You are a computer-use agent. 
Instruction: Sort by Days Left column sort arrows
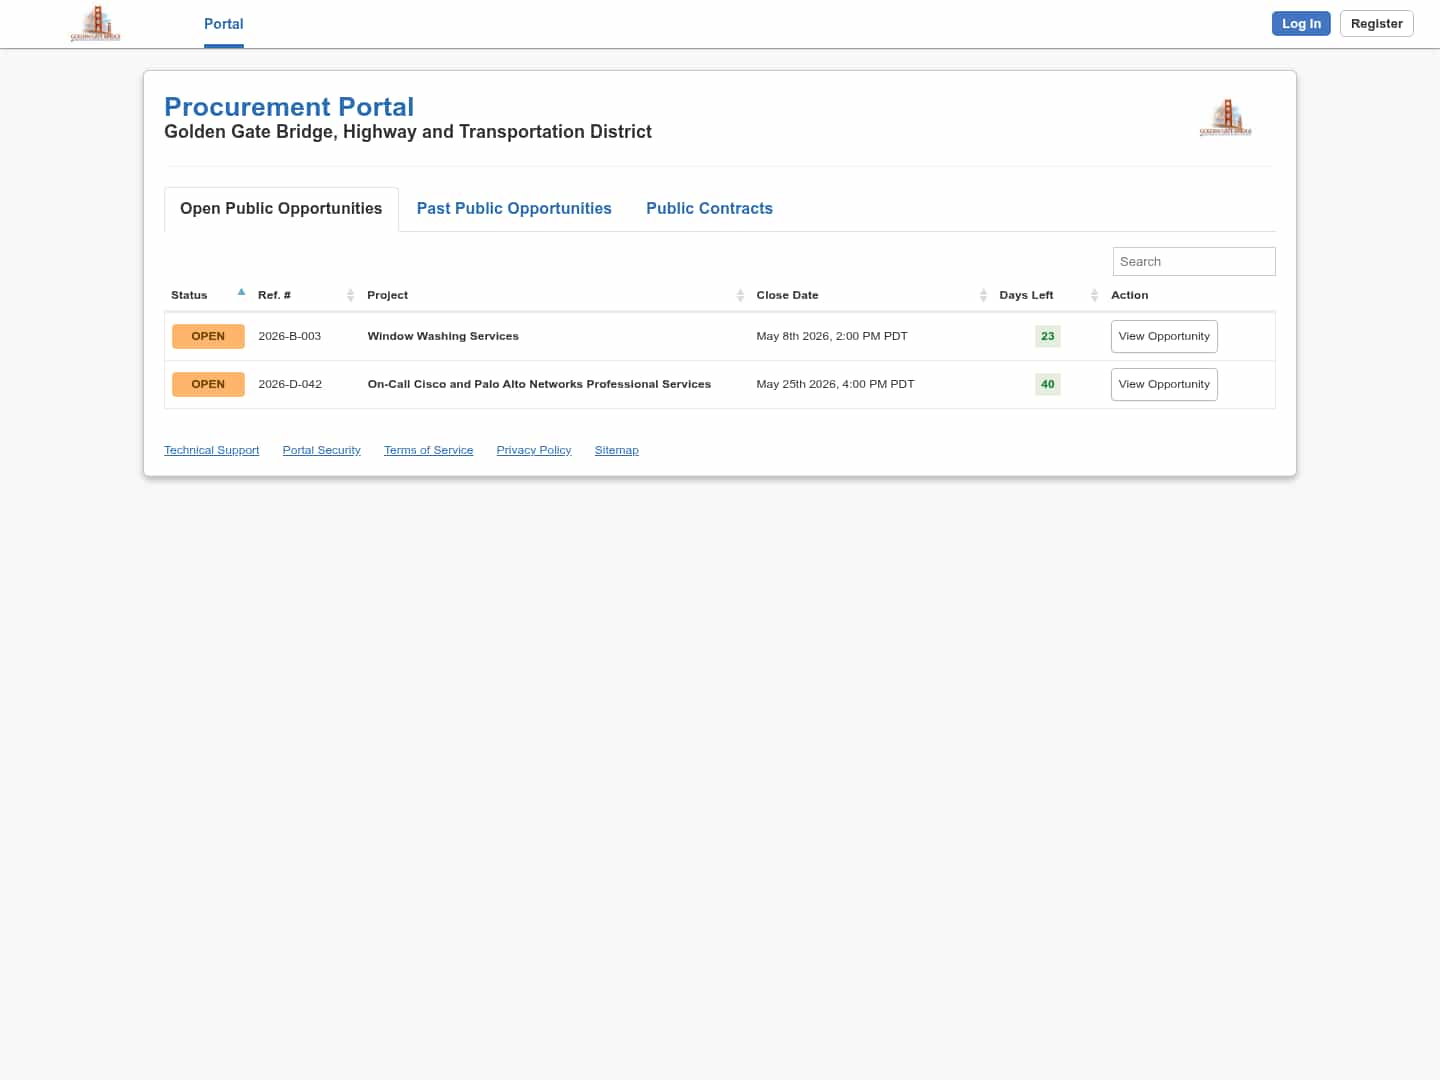tap(1094, 295)
